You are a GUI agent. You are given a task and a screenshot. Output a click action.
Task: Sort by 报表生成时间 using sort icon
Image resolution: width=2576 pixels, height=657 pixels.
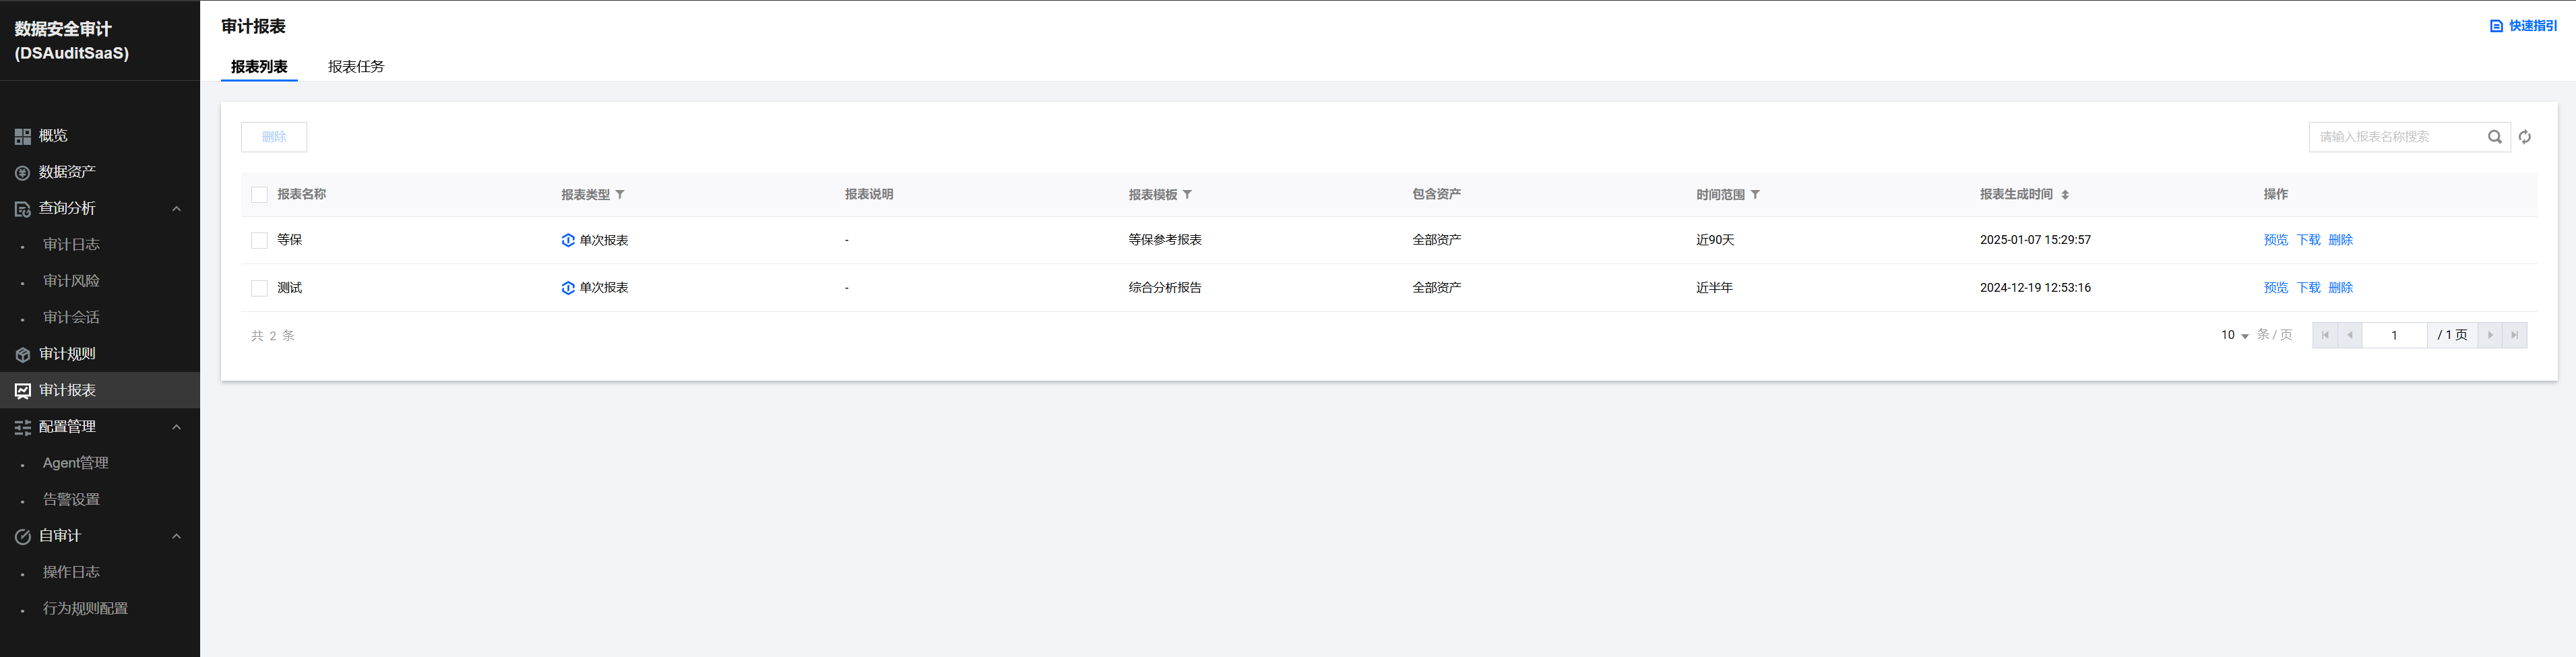tap(2065, 195)
